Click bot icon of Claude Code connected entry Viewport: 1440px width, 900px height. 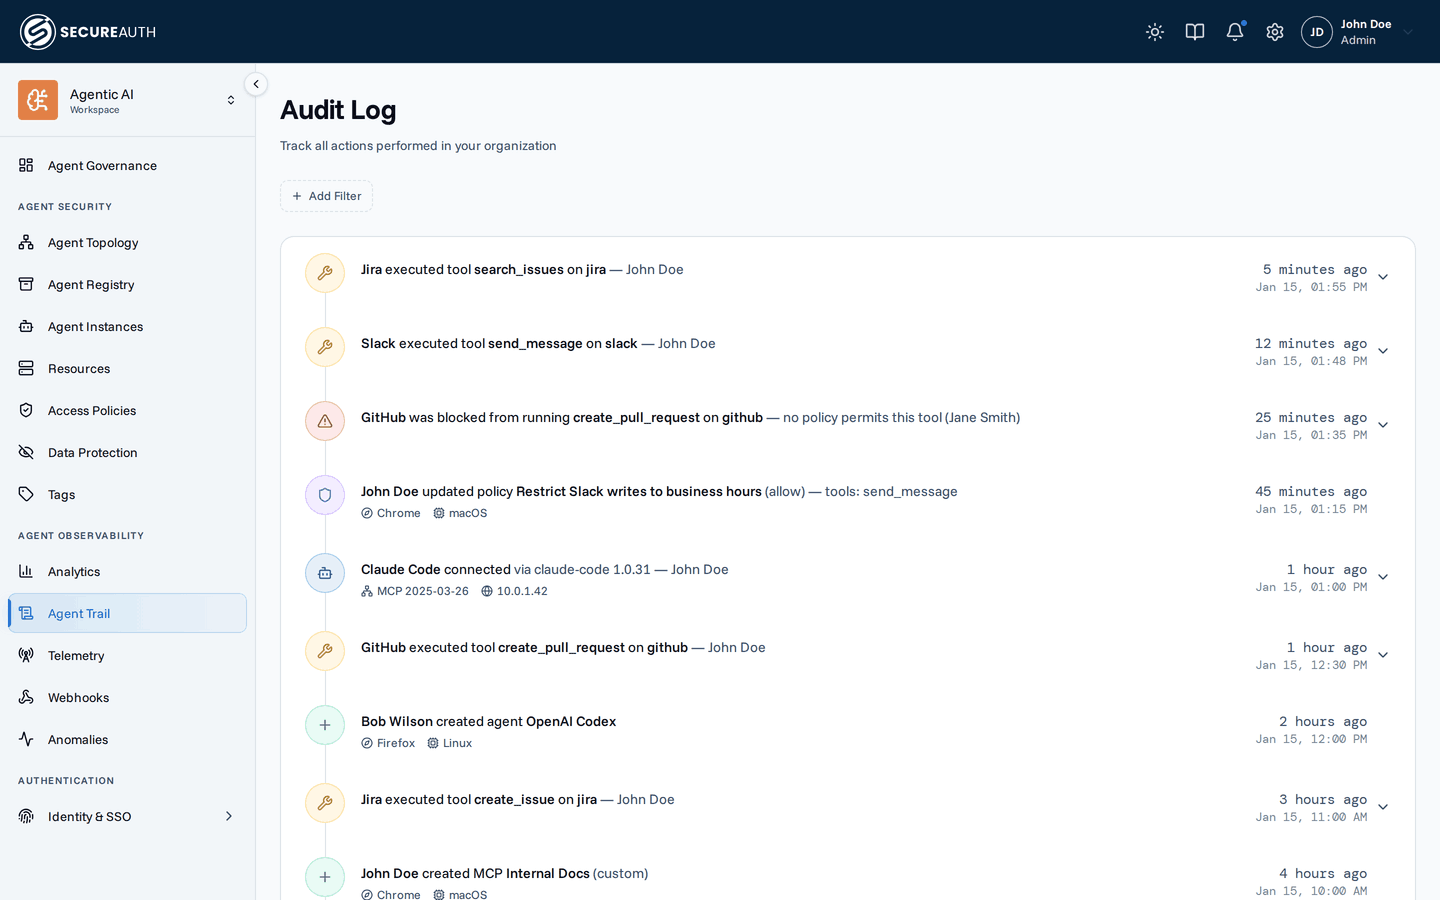click(325, 573)
